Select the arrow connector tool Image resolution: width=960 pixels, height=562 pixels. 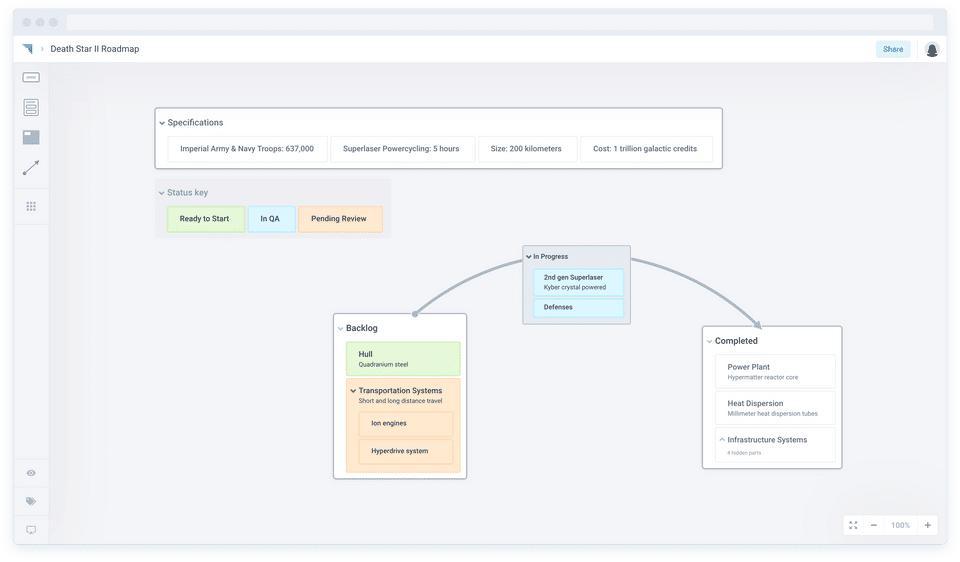pos(31,168)
